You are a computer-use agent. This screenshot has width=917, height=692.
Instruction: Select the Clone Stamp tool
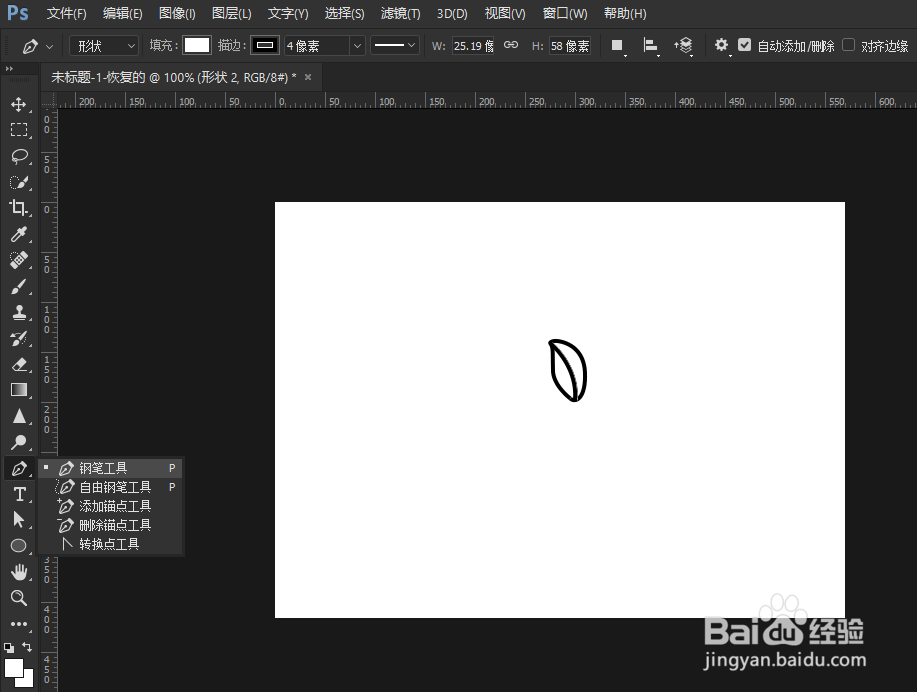click(x=19, y=312)
